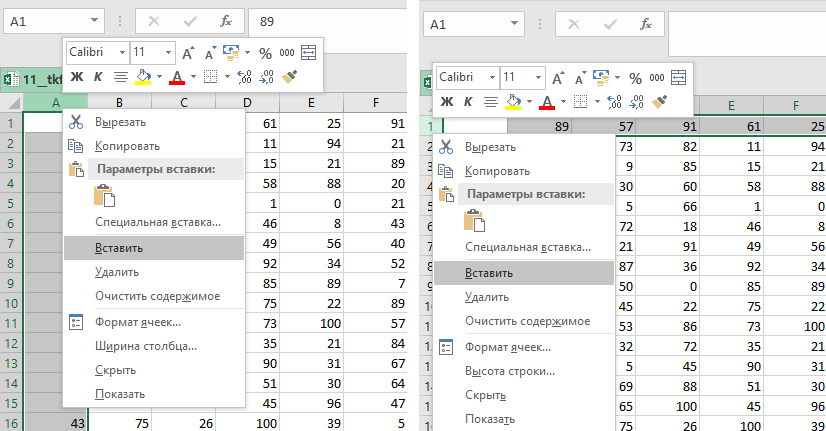Expand the Name Box dropdown in left window
The width and height of the screenshot is (826, 431).
[95, 20]
